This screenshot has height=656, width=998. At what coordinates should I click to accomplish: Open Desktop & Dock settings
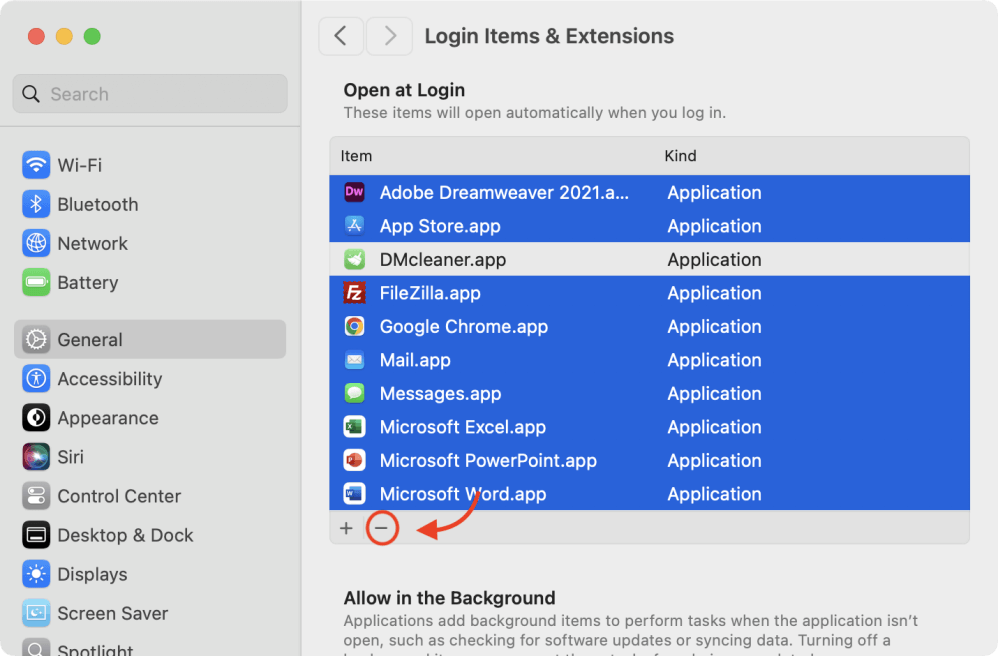point(125,535)
